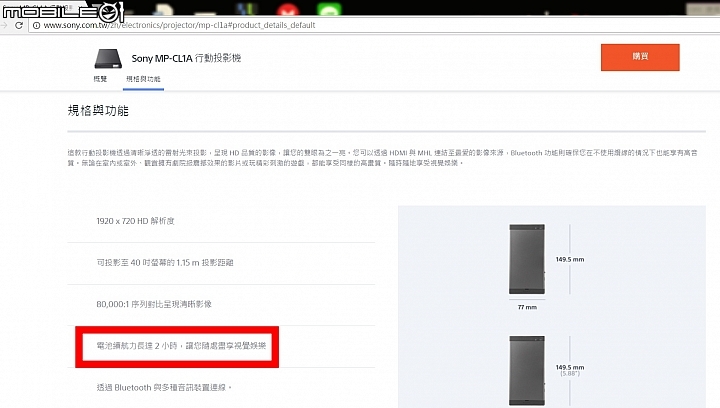The height and width of the screenshot is (408, 720).
Task: Click the Sony MP-CL1A product thumbnail
Action: tap(108, 59)
